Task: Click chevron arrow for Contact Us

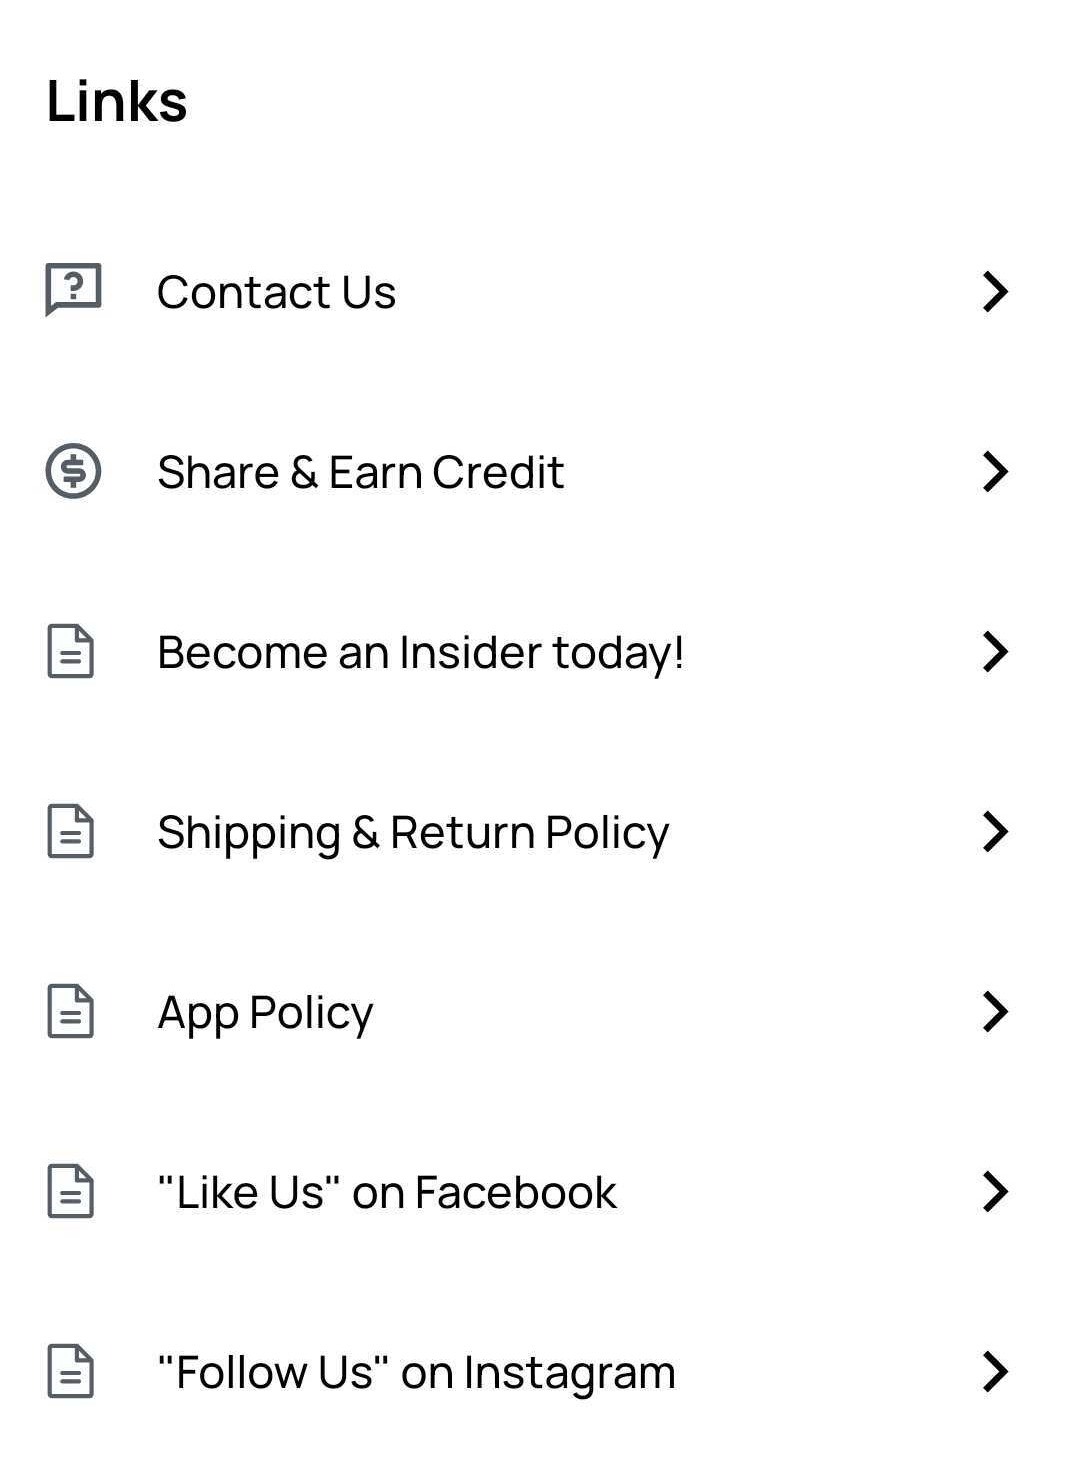Action: (x=995, y=292)
